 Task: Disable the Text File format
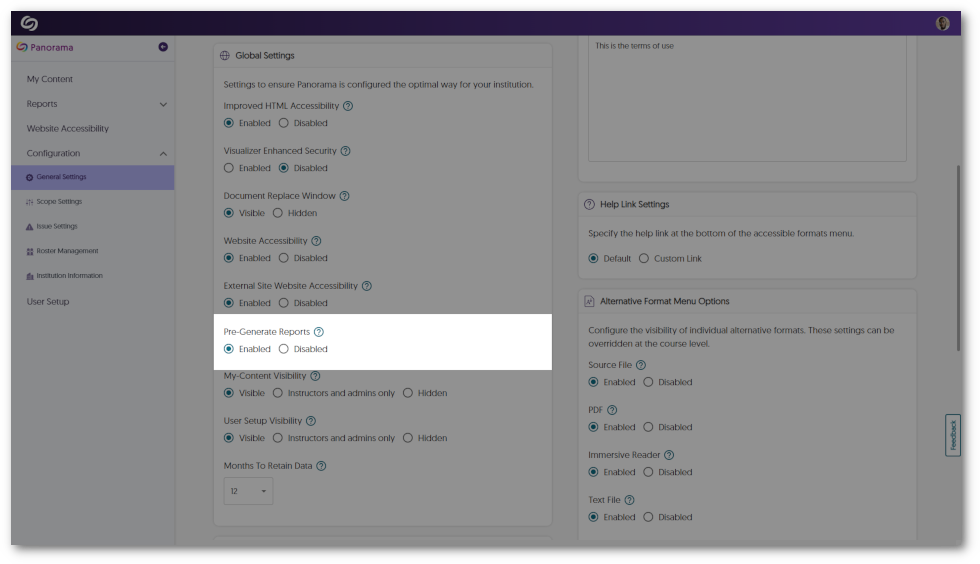click(648, 517)
